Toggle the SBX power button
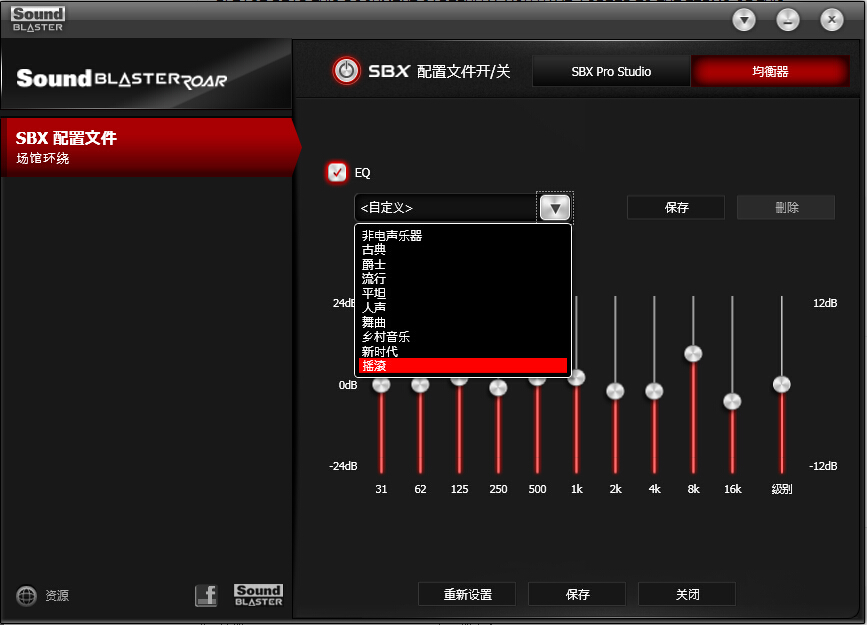 [x=346, y=71]
